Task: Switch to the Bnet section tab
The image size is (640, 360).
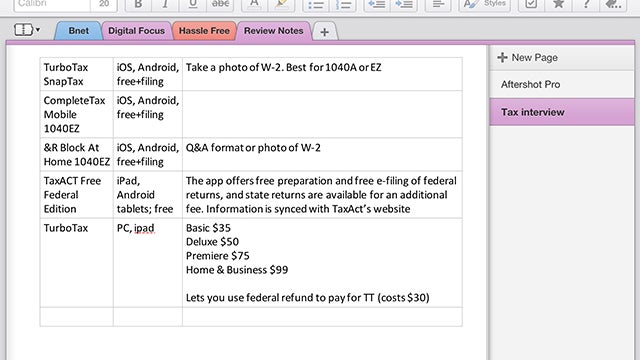Action: pos(78,31)
